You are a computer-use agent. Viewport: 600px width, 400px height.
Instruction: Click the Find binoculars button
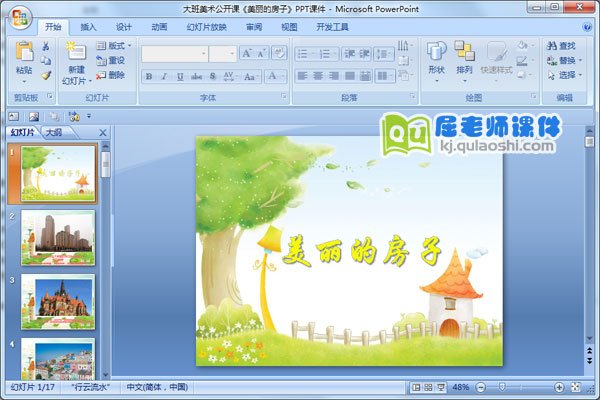(x=561, y=46)
